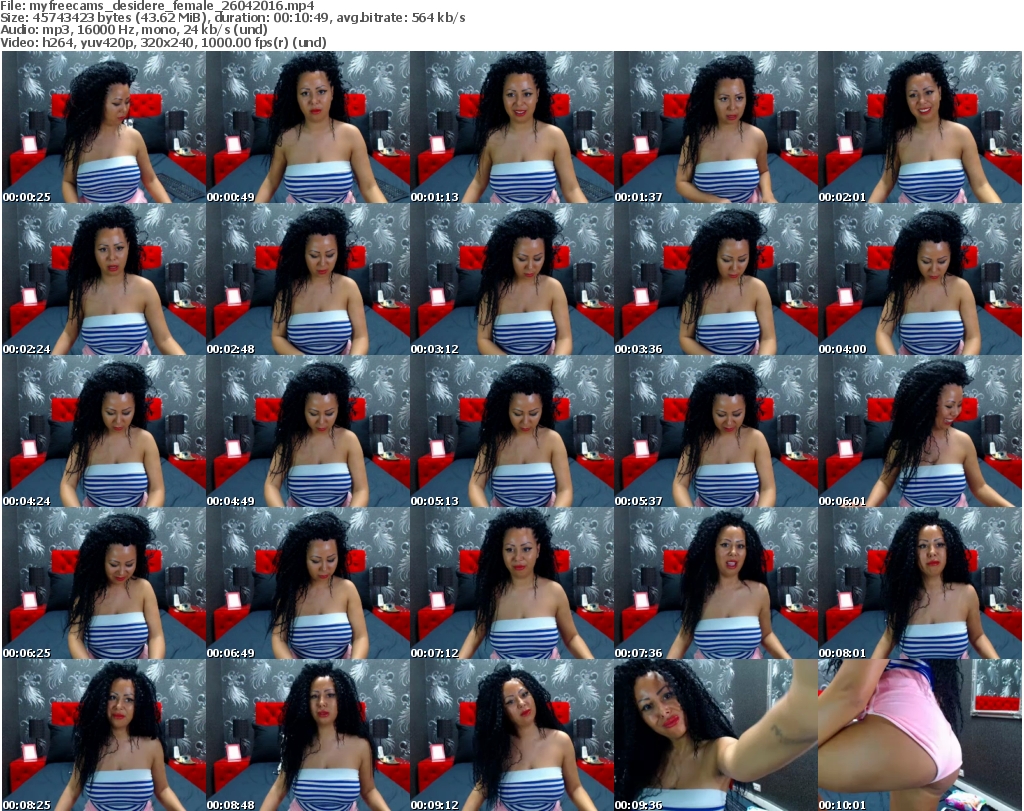
Task: Click the 'File:' name line in the header
Action: coord(157,5)
